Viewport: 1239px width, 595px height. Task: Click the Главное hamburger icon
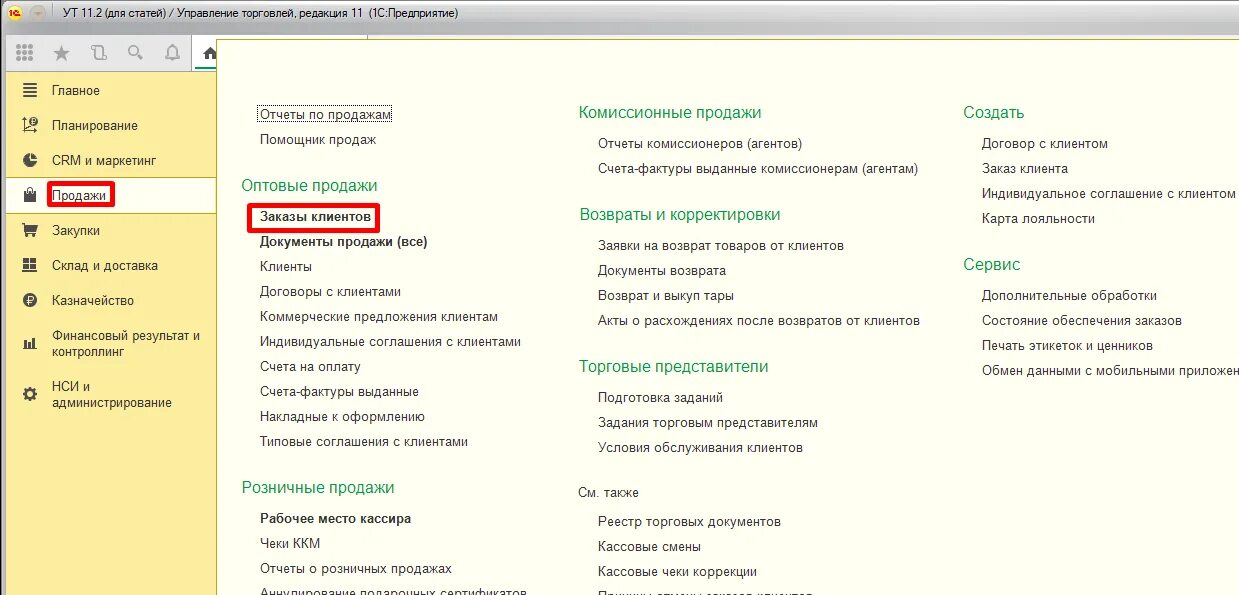pos(30,90)
